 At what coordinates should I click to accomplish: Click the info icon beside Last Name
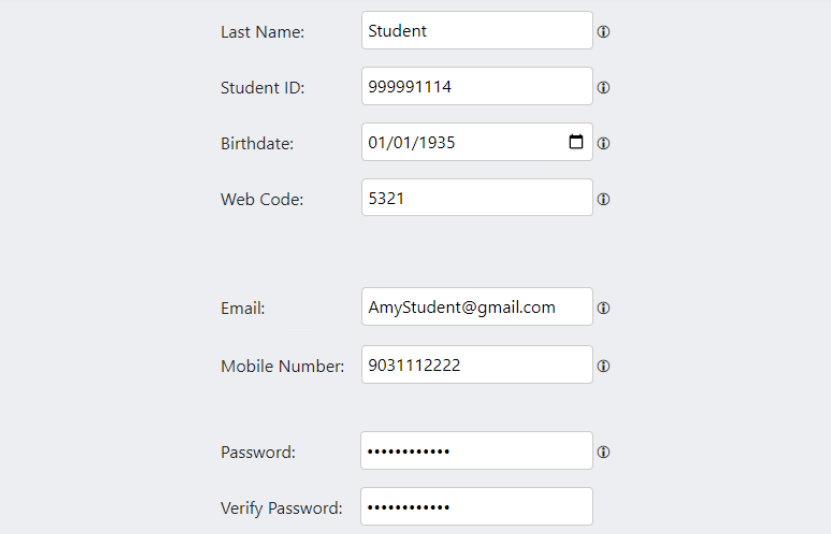[x=604, y=32]
